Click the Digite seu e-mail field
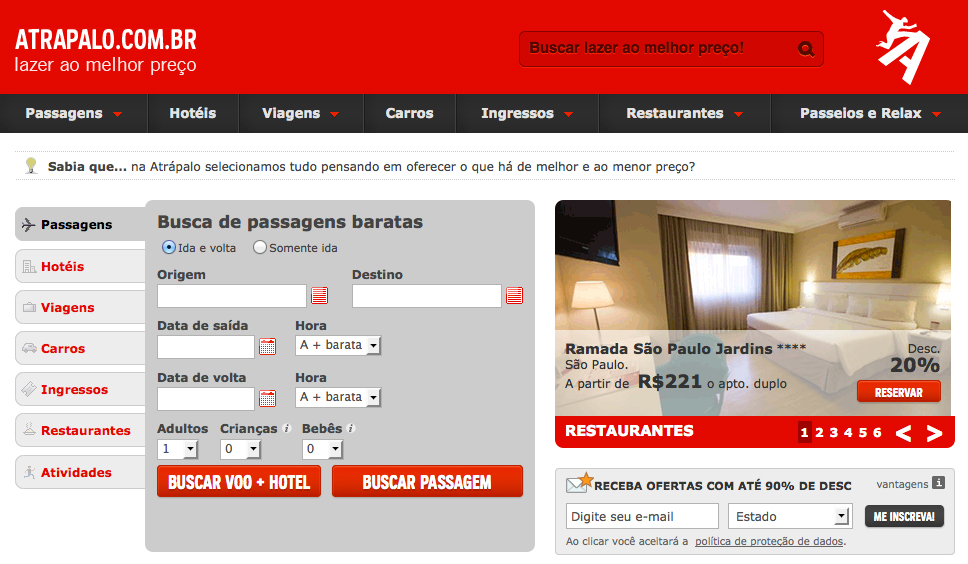 642,516
